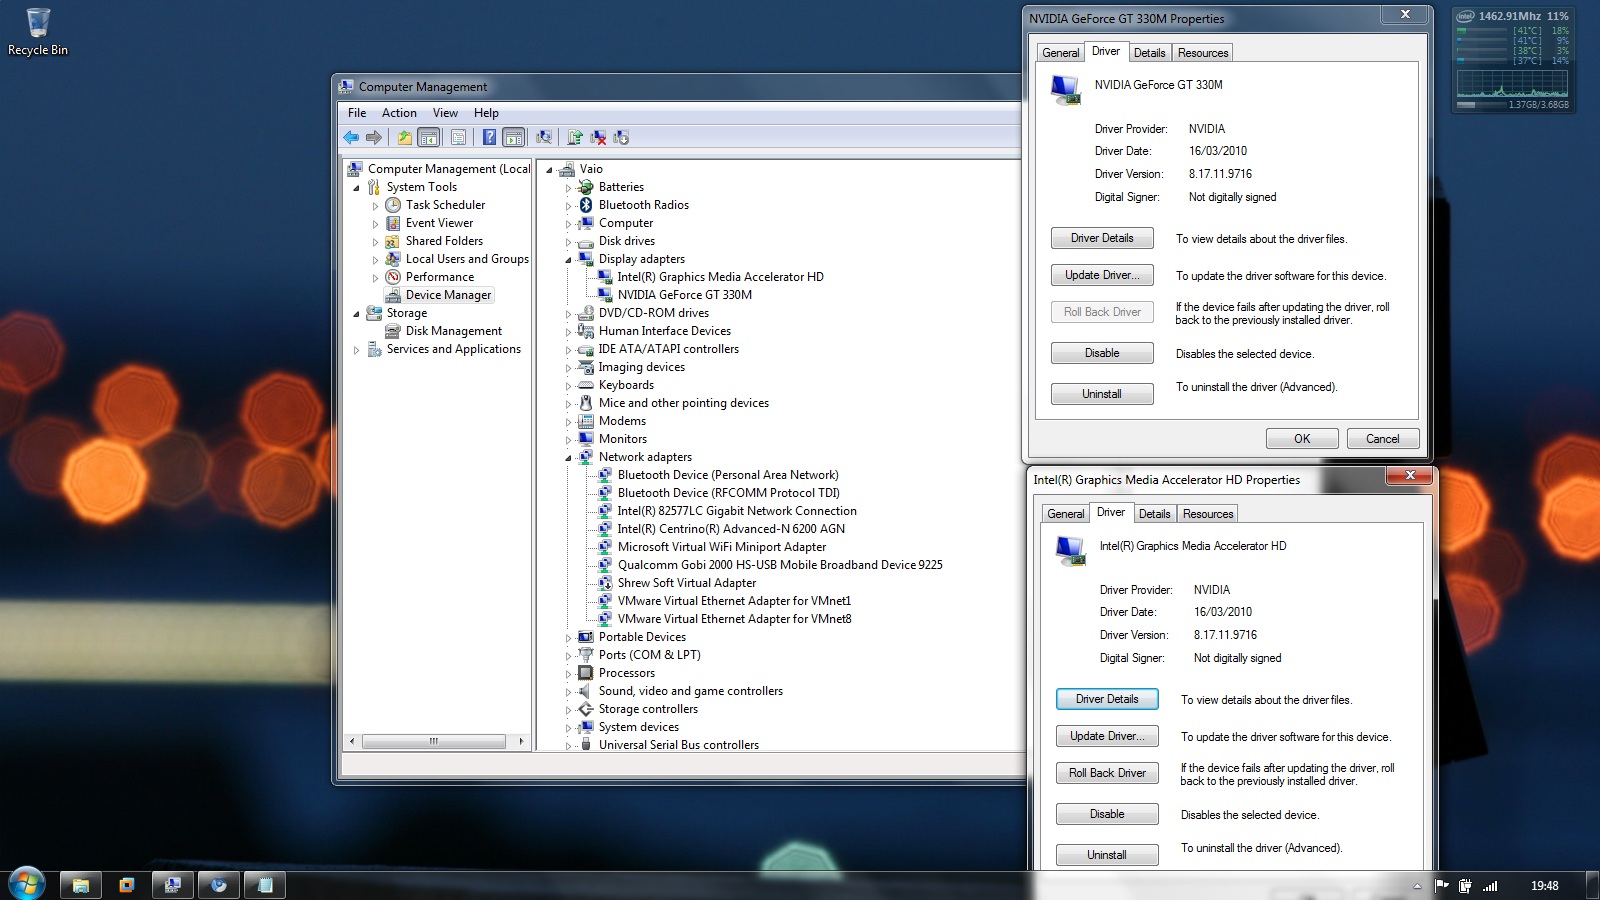Click the blue Help question mark icon

pyautogui.click(x=489, y=138)
